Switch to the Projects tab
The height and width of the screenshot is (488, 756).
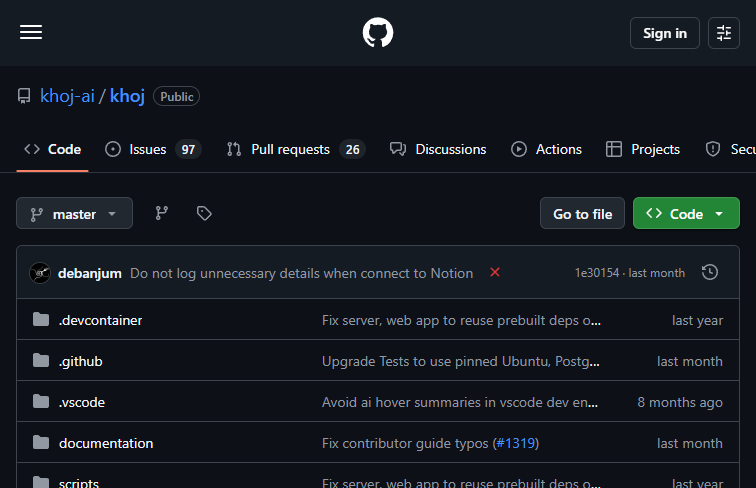[x=643, y=149]
